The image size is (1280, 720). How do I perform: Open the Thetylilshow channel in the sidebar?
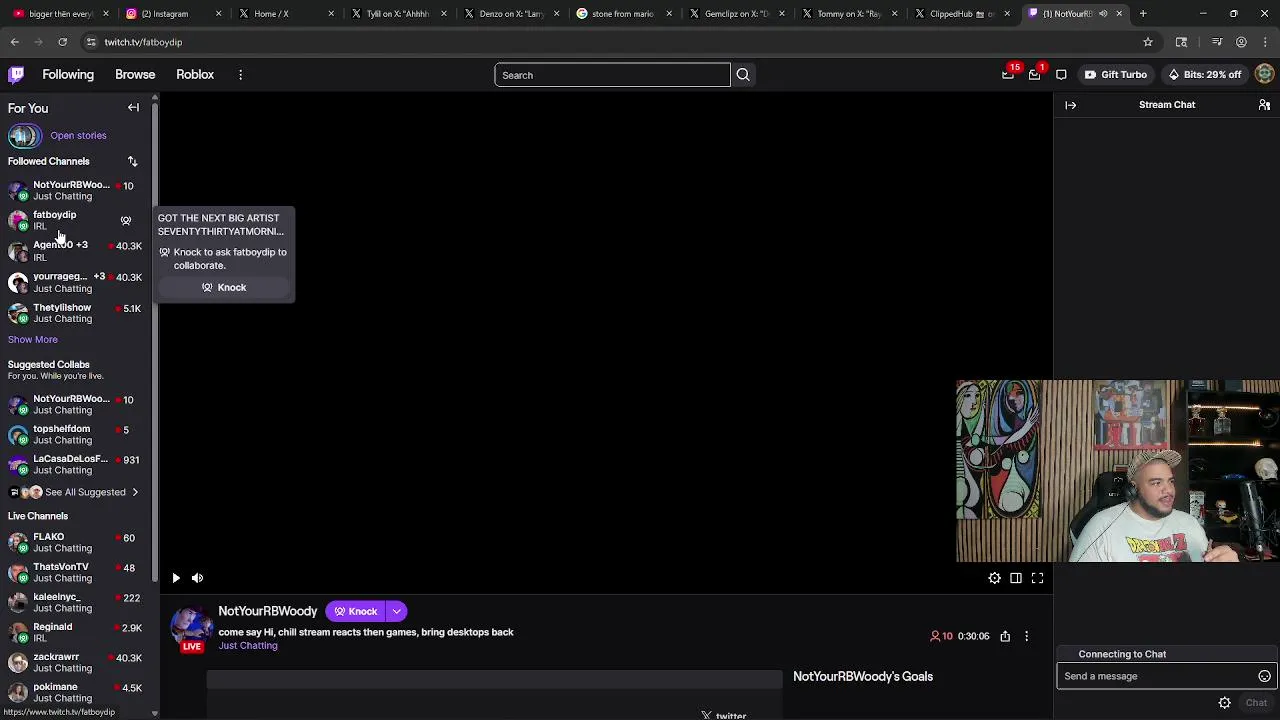point(75,313)
